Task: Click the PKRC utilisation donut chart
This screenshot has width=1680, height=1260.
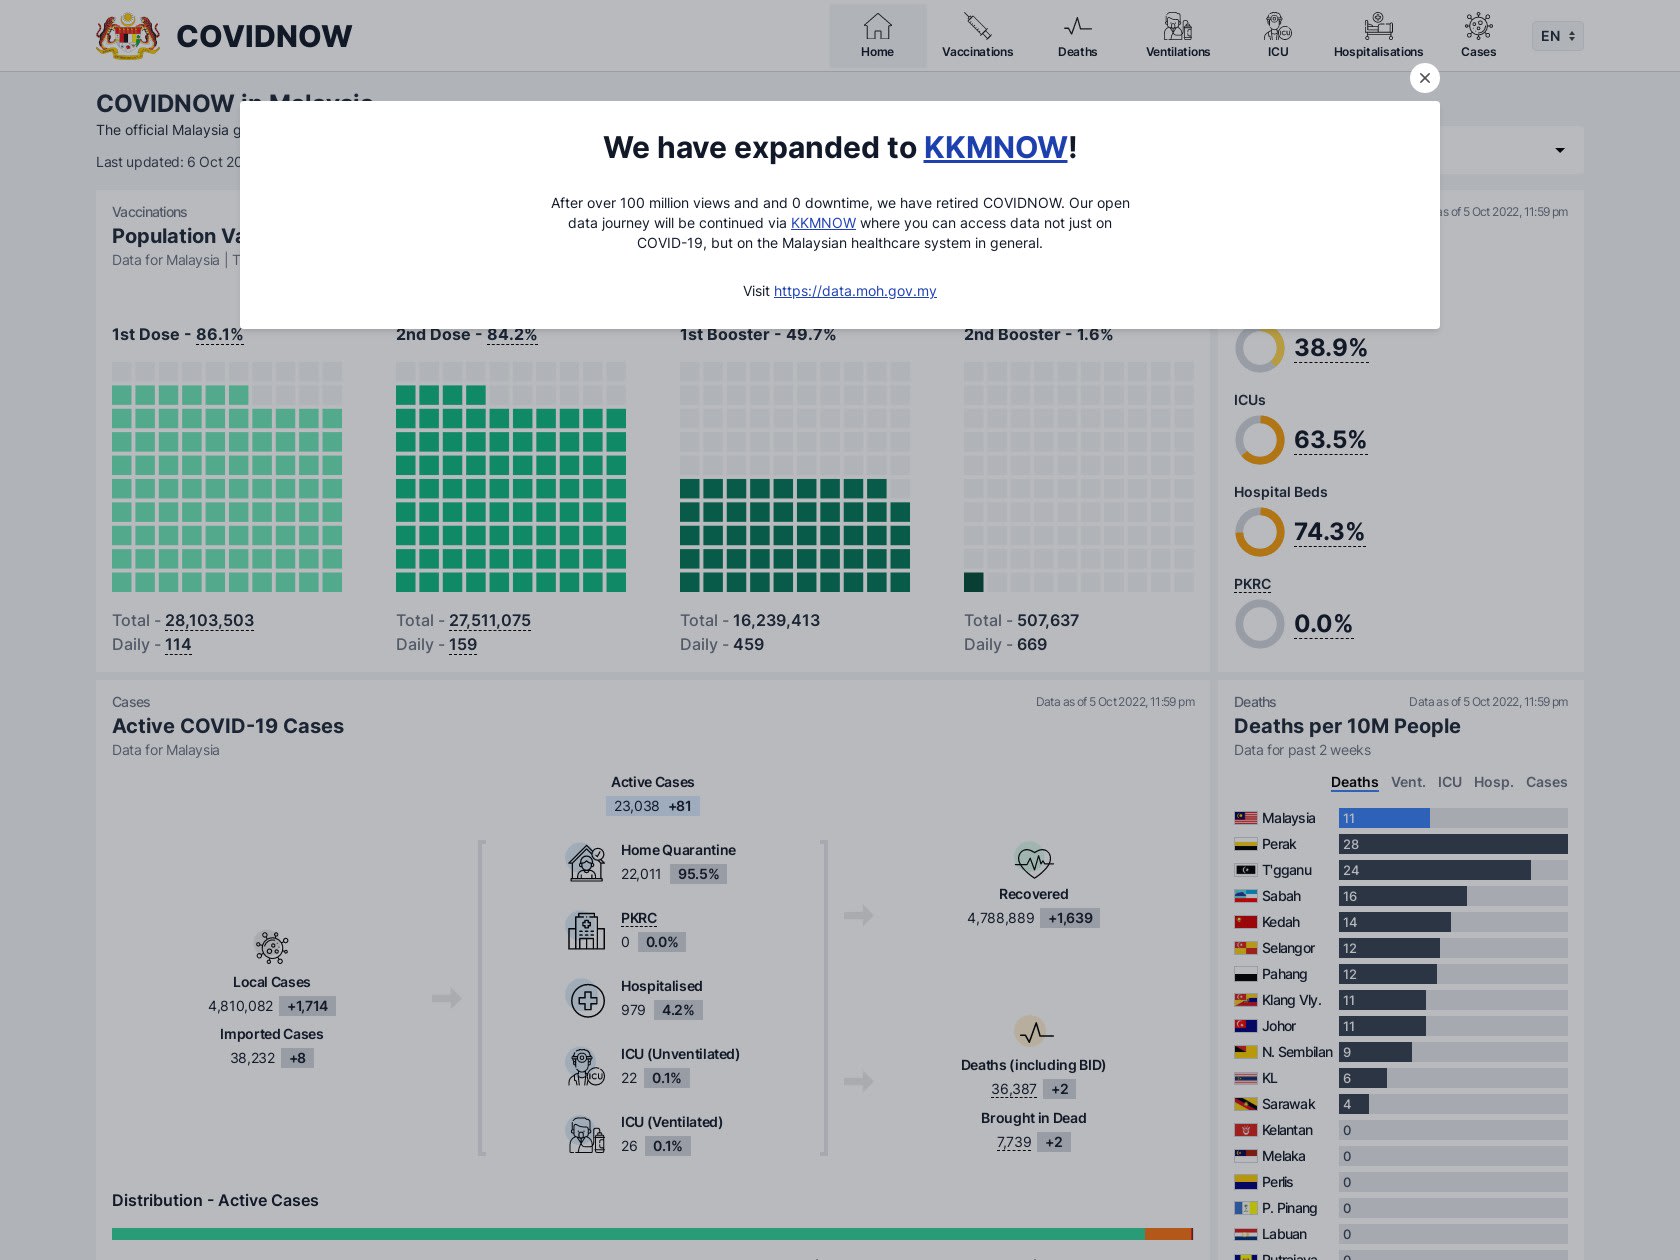Action: (1259, 623)
